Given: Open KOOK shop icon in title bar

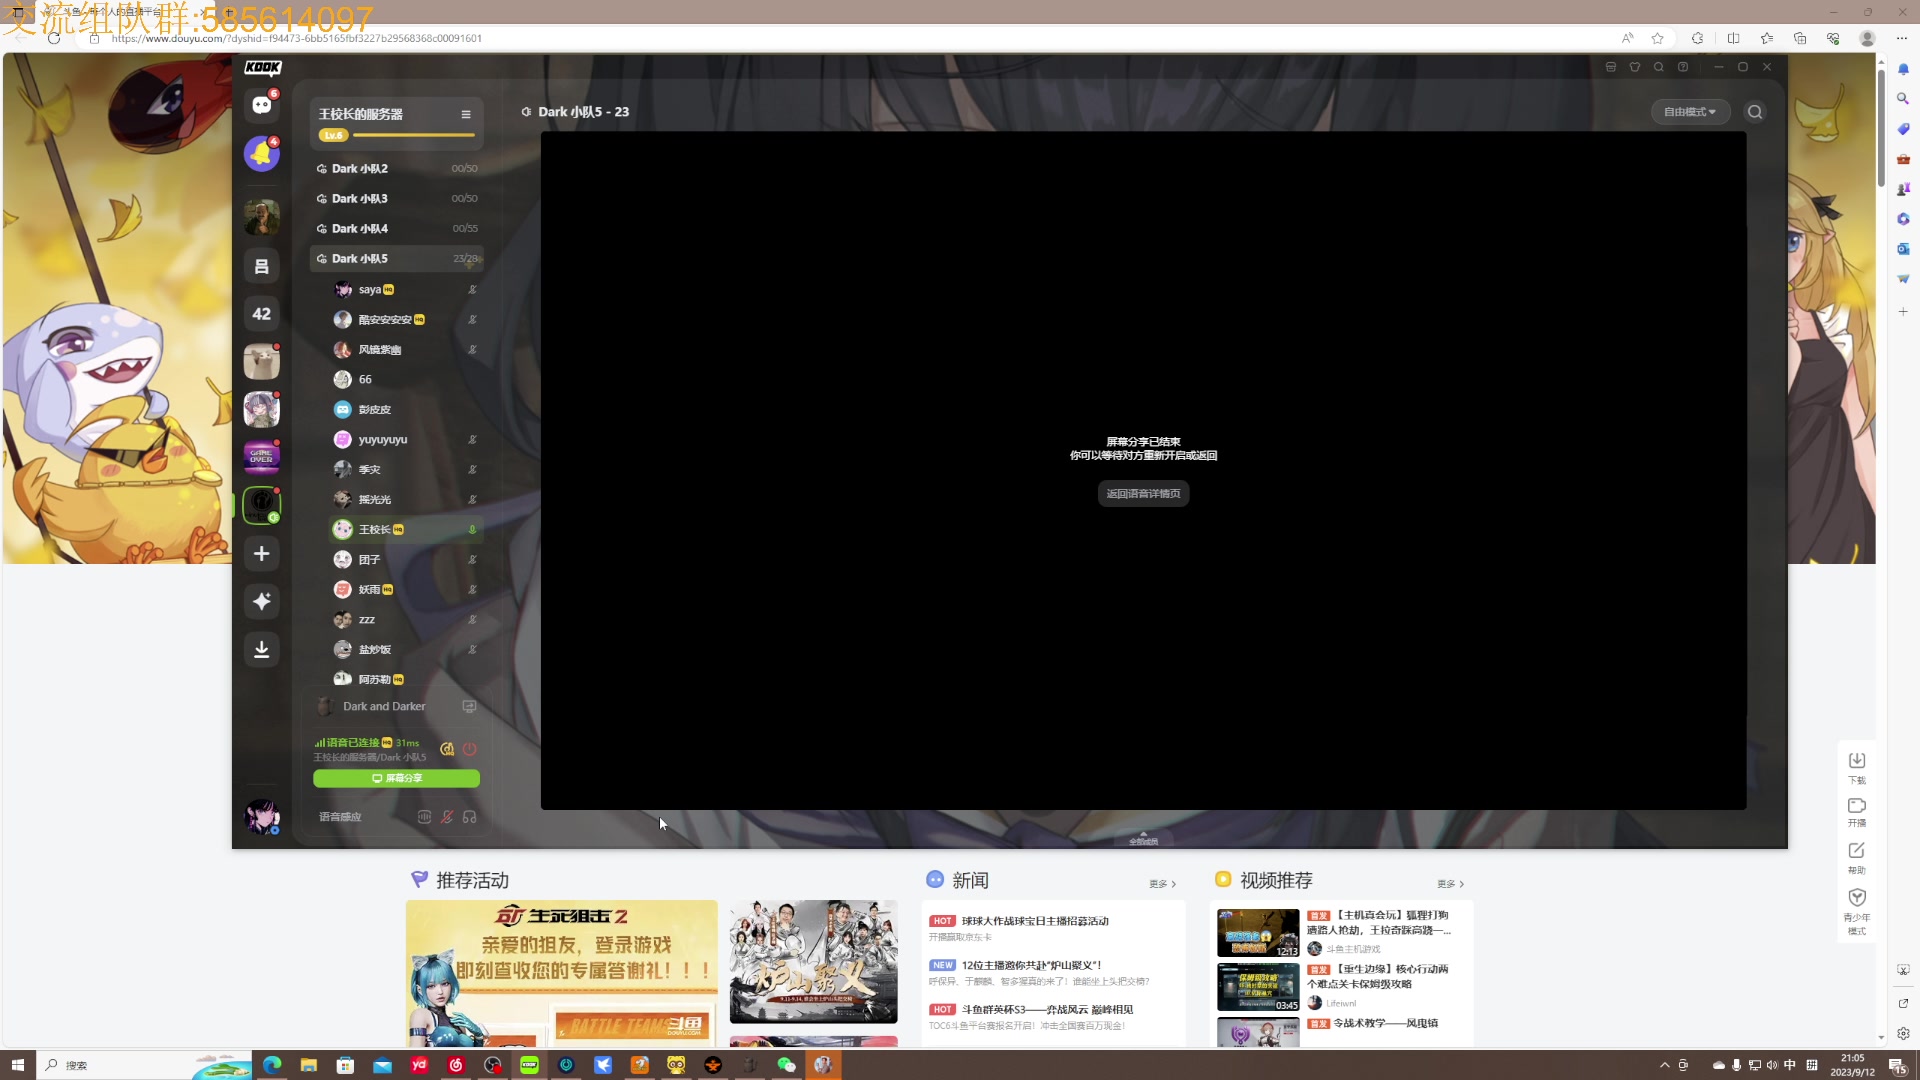Looking at the screenshot, I should tap(1610, 67).
